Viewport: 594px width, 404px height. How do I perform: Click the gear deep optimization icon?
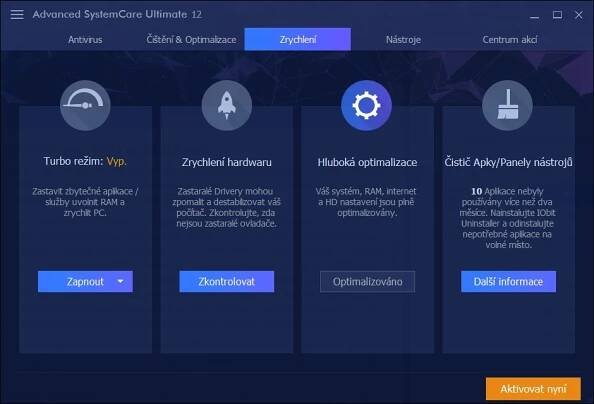(366, 105)
